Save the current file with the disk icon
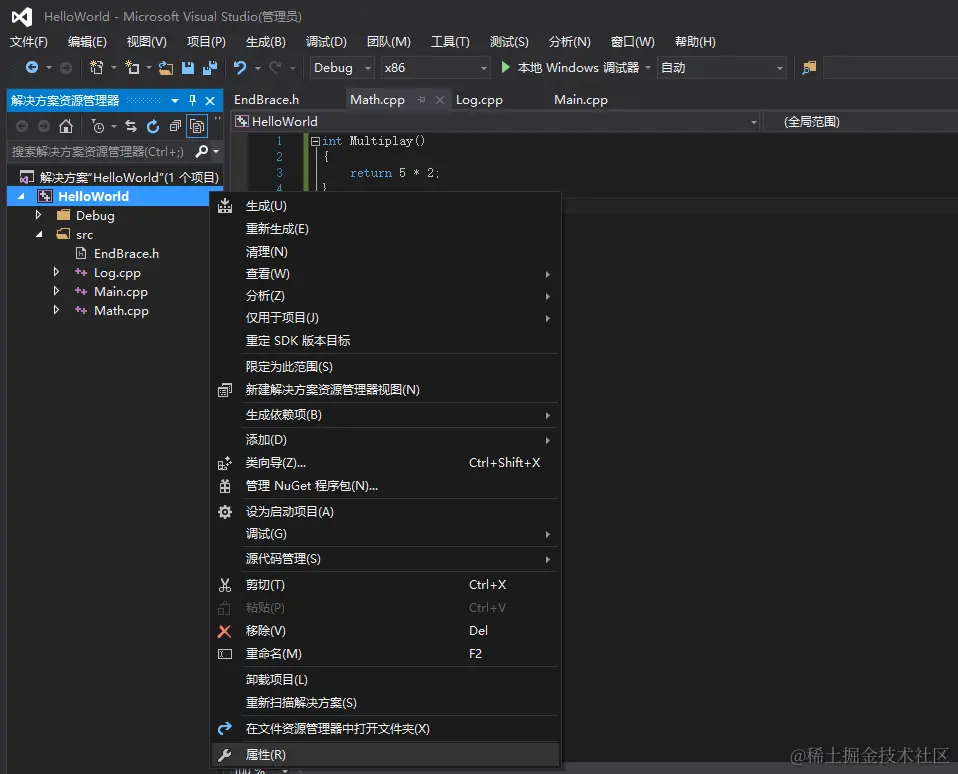 pyautogui.click(x=188, y=68)
